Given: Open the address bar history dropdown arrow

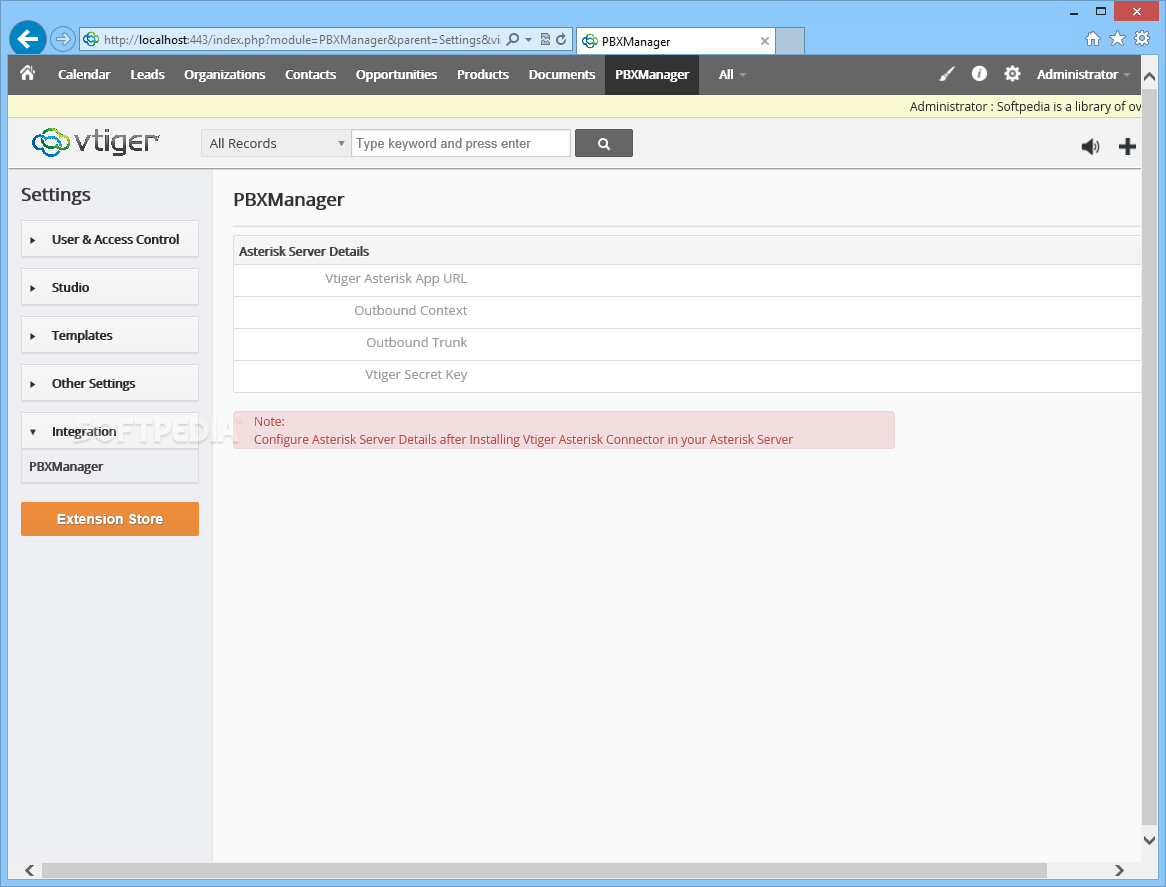Looking at the screenshot, I should click(529, 39).
